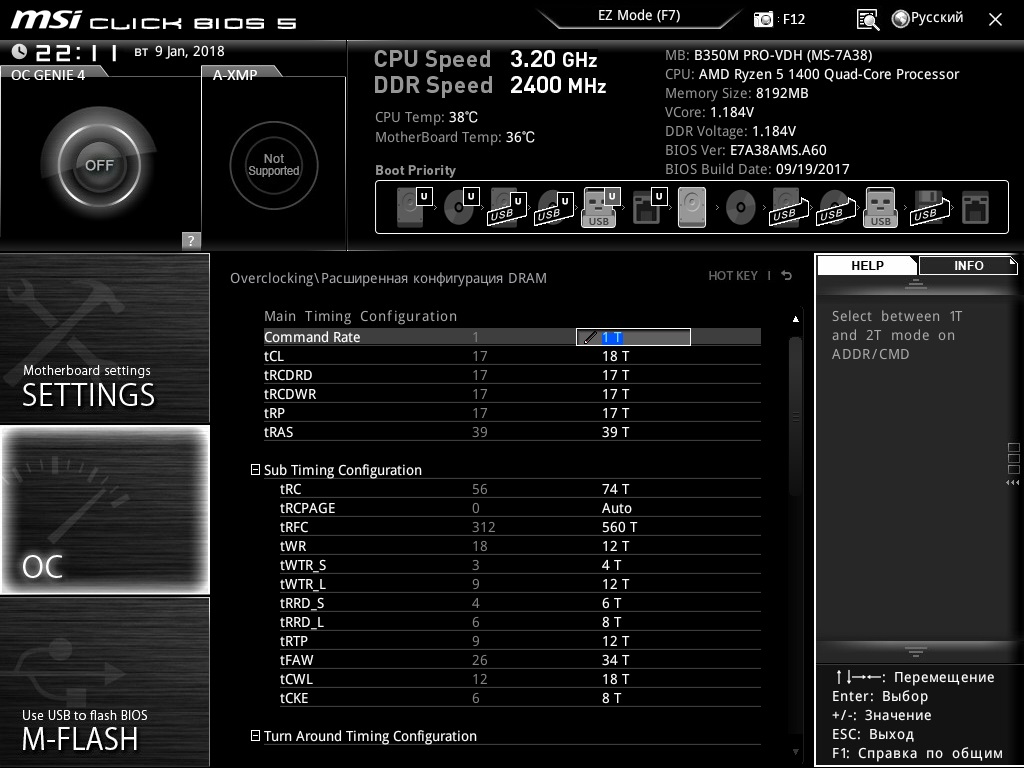
Task: Click scrollbar down arrow in timing list
Action: 795,752
